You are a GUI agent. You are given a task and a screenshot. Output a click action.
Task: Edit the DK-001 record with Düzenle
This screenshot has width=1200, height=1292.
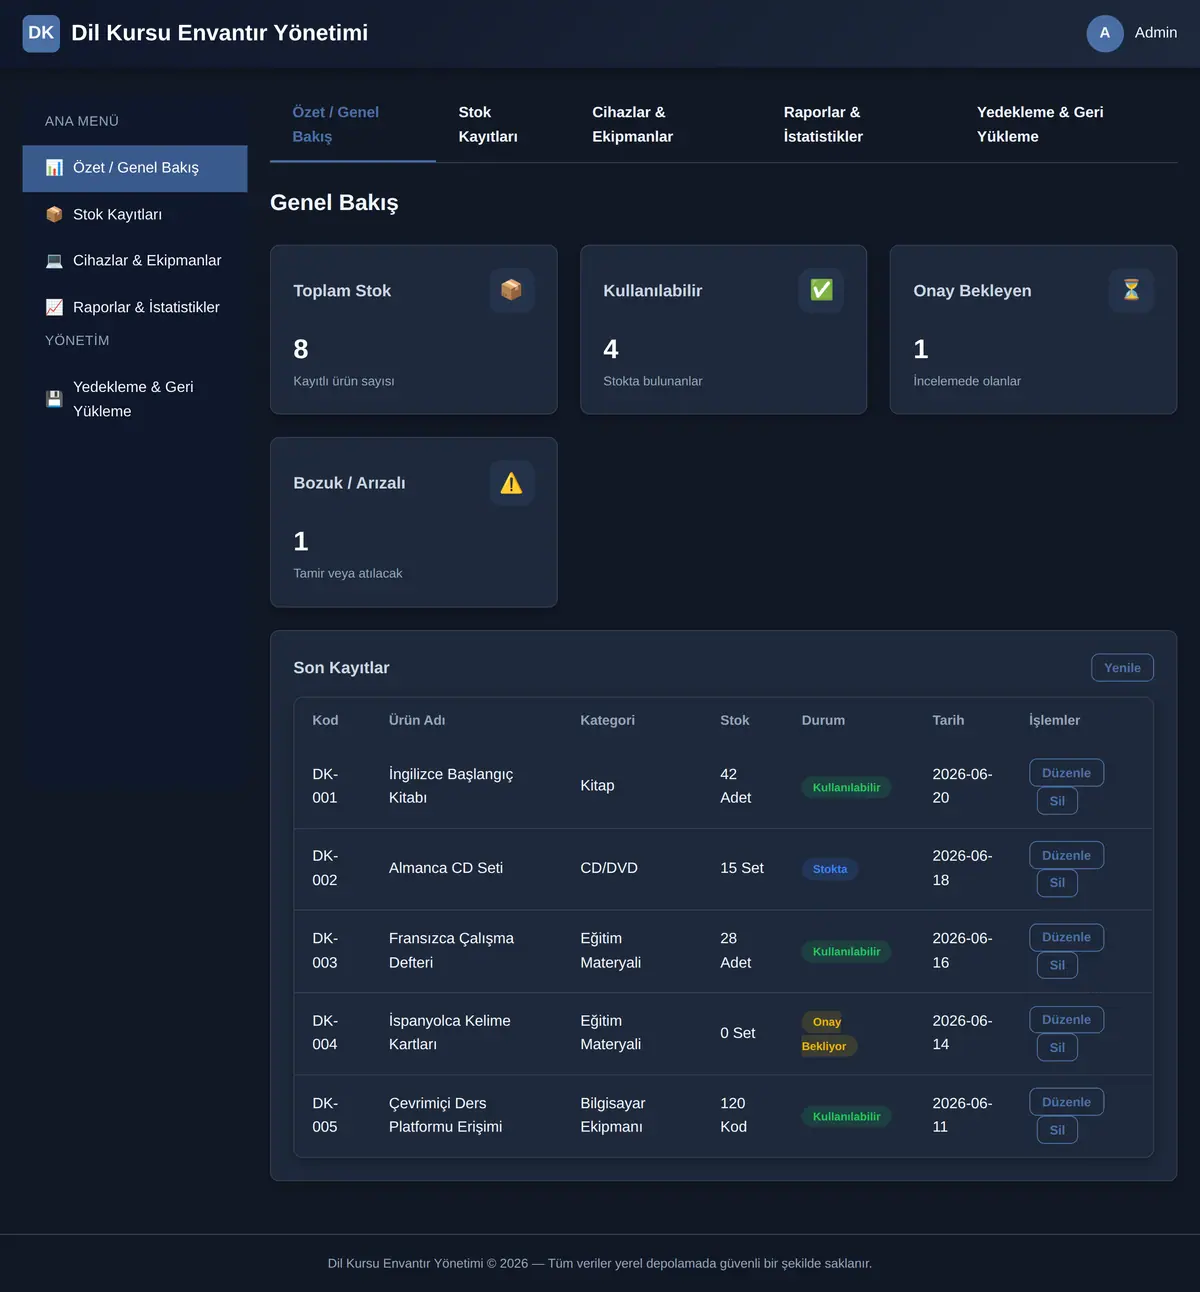pyautogui.click(x=1066, y=773)
